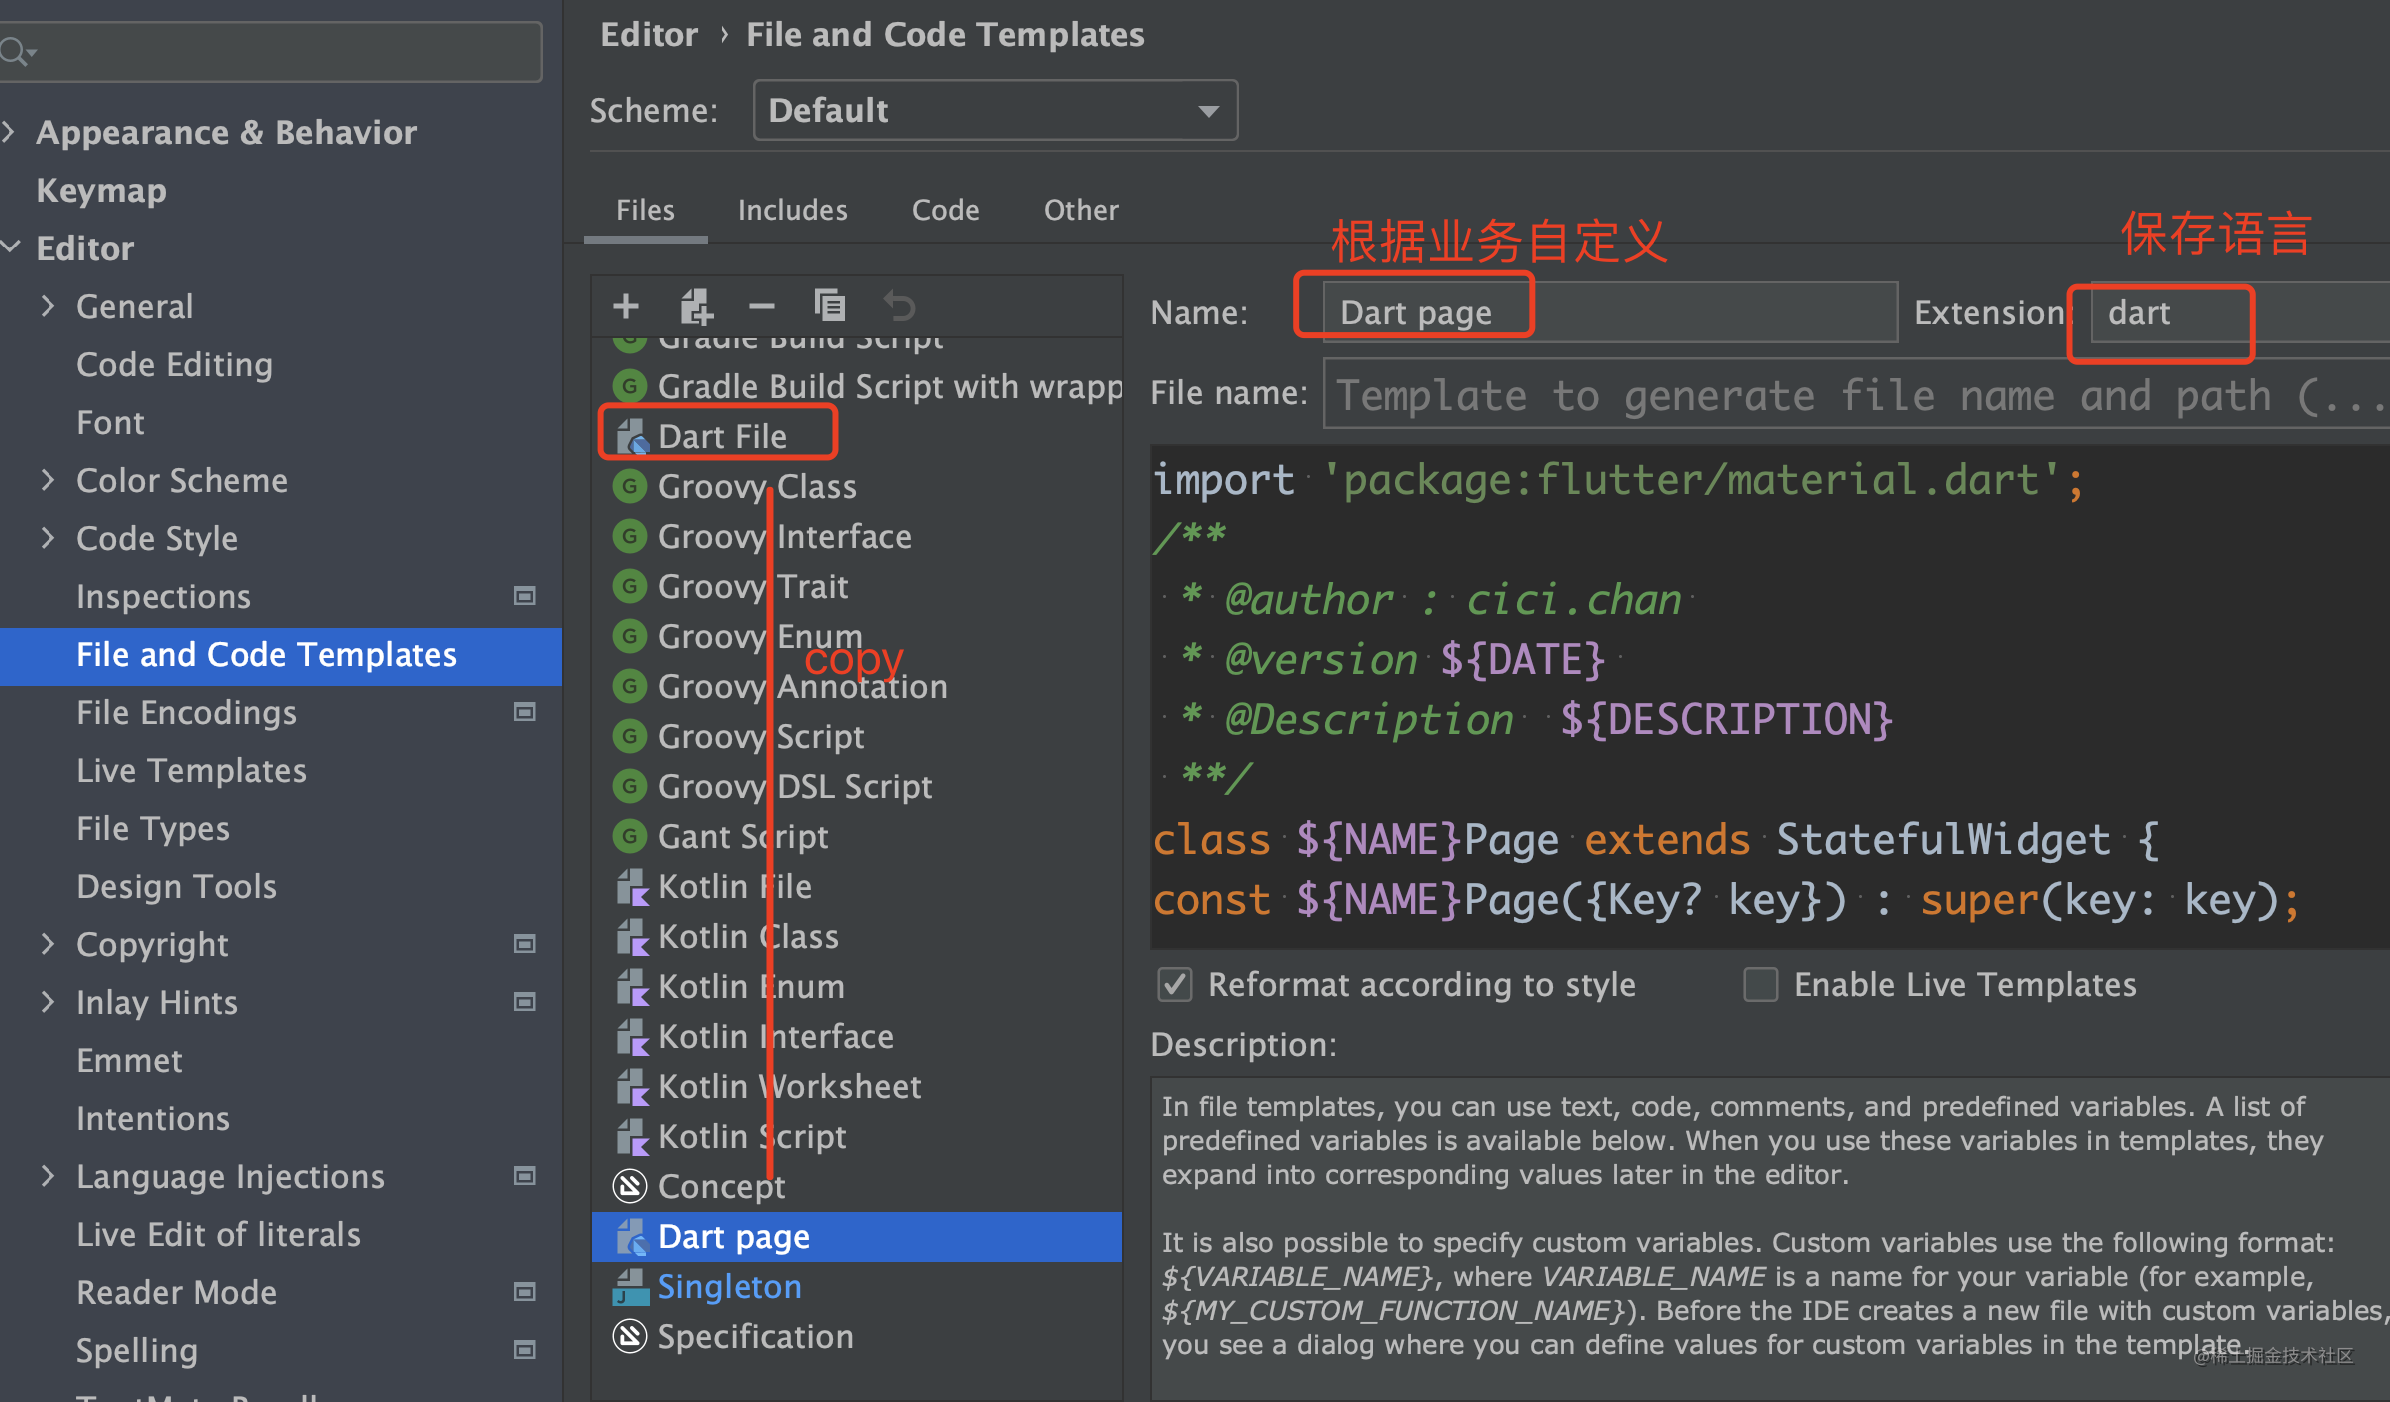This screenshot has width=2390, height=1402.
Task: Select the Kotlin Worksheet template
Action: tap(789, 1086)
